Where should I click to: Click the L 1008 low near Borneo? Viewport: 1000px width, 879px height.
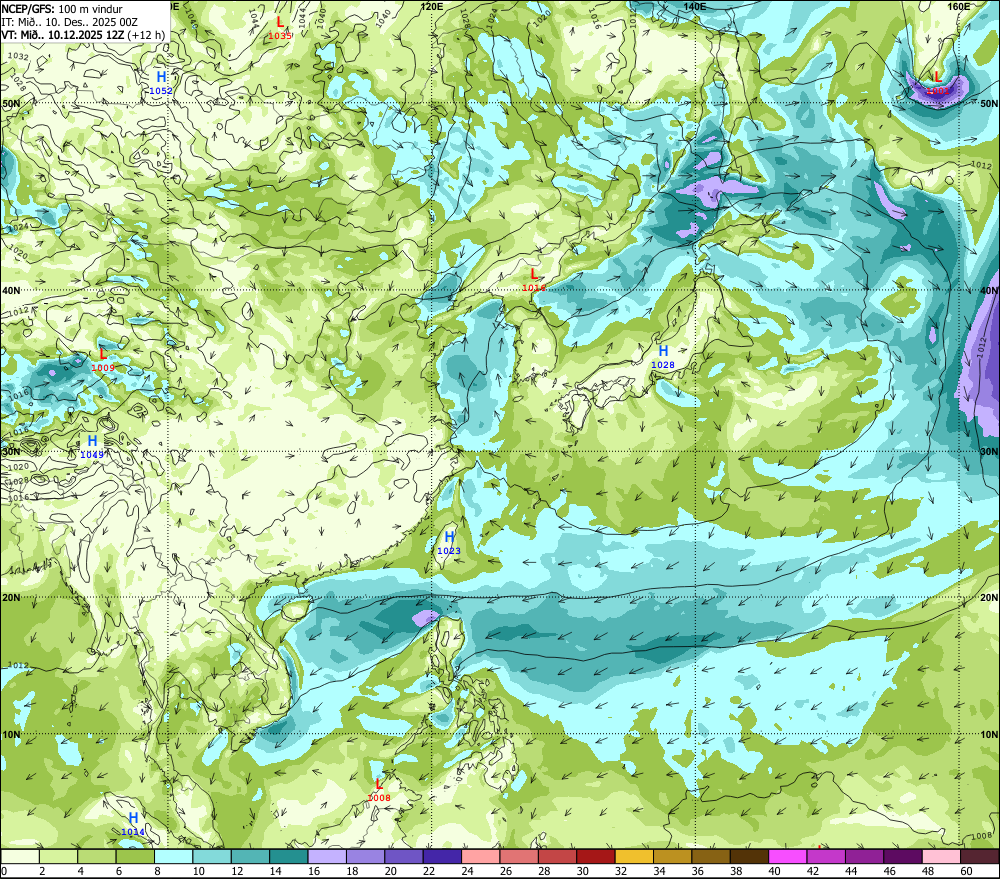pos(379,790)
